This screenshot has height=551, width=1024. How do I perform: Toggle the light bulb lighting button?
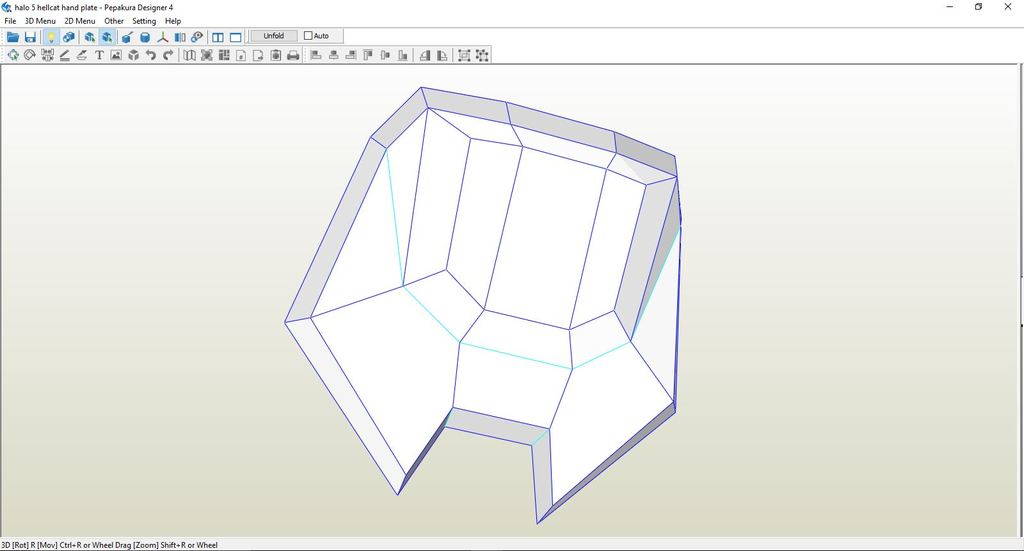(51, 37)
